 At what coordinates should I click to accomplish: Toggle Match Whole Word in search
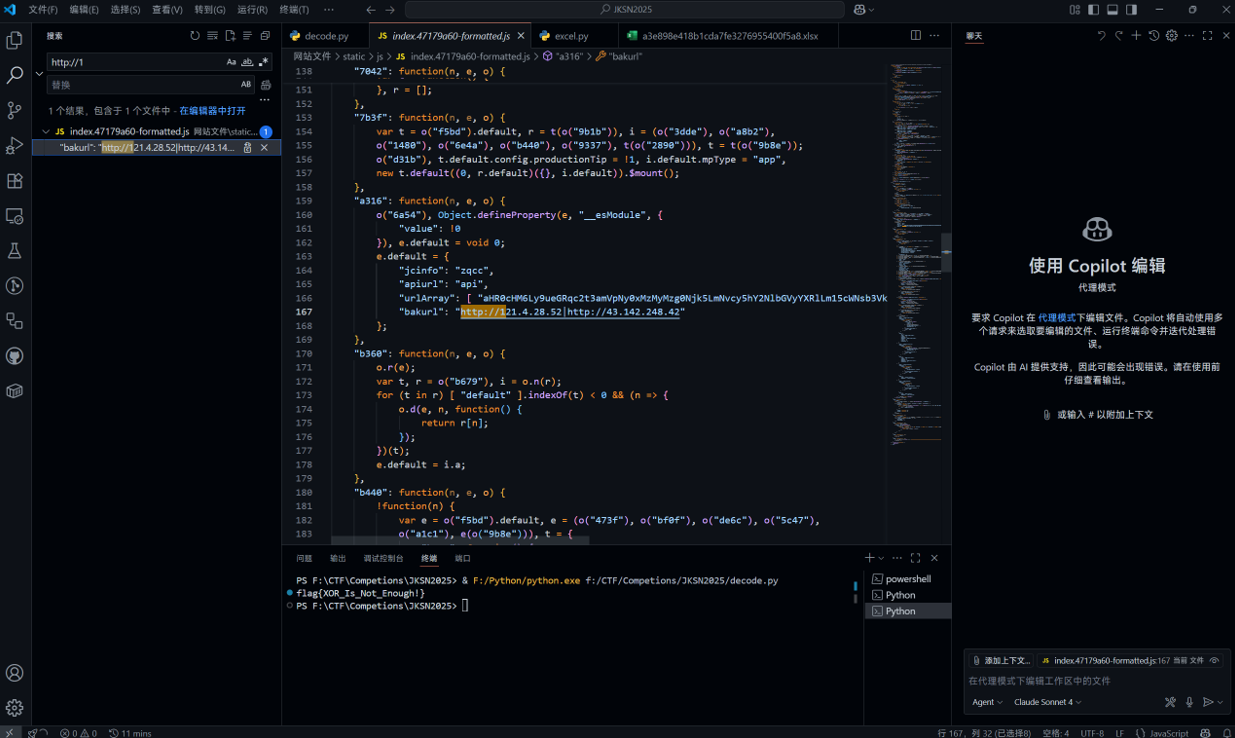click(247, 62)
